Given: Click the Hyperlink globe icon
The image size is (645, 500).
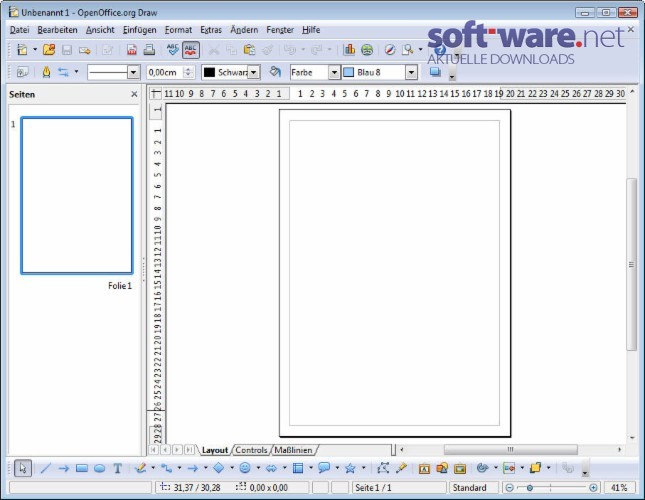Looking at the screenshot, I should pos(367,50).
